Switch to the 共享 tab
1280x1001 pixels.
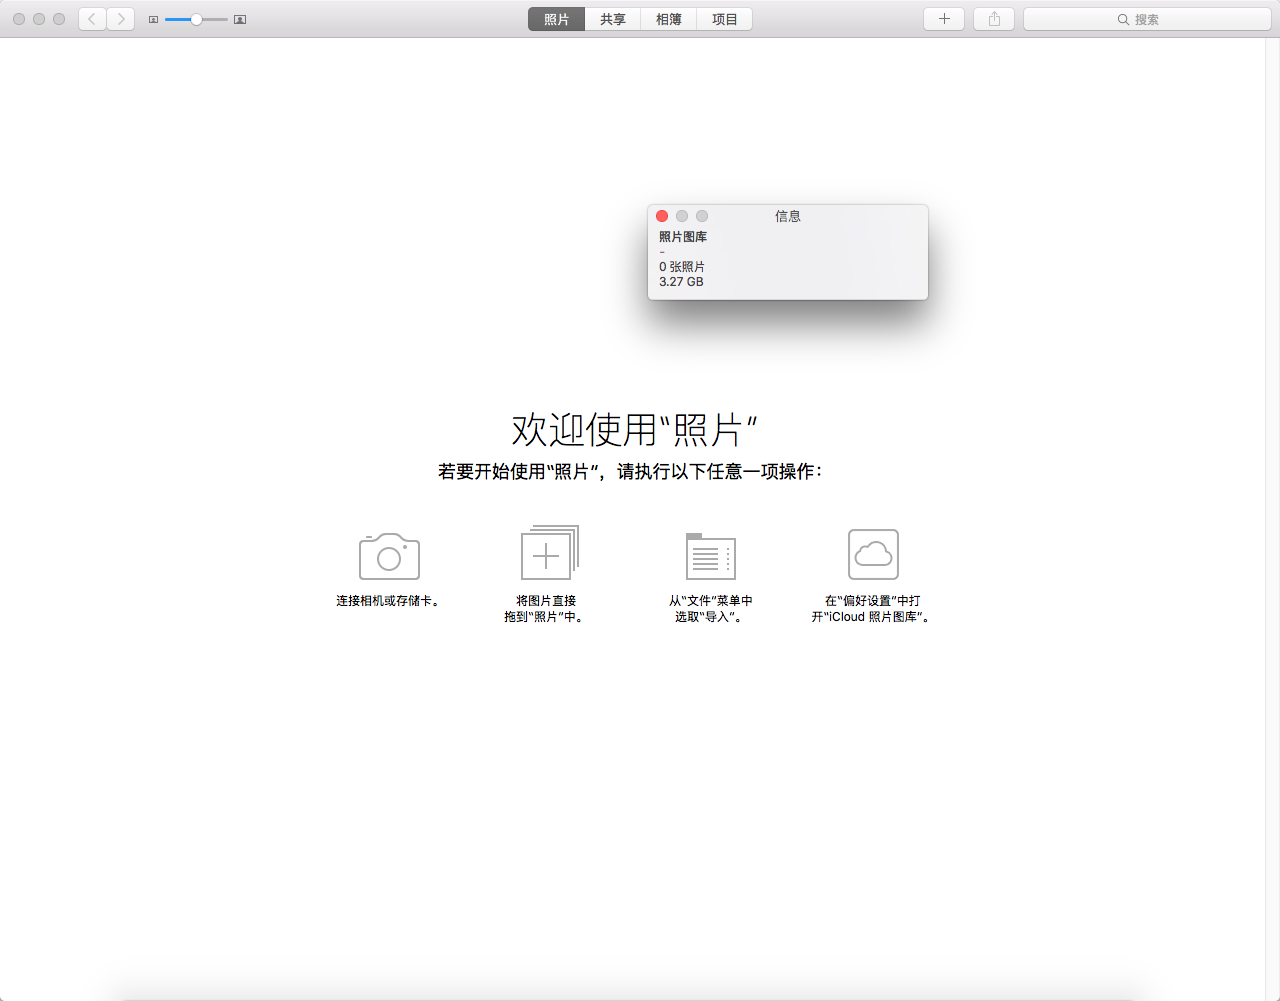click(612, 19)
